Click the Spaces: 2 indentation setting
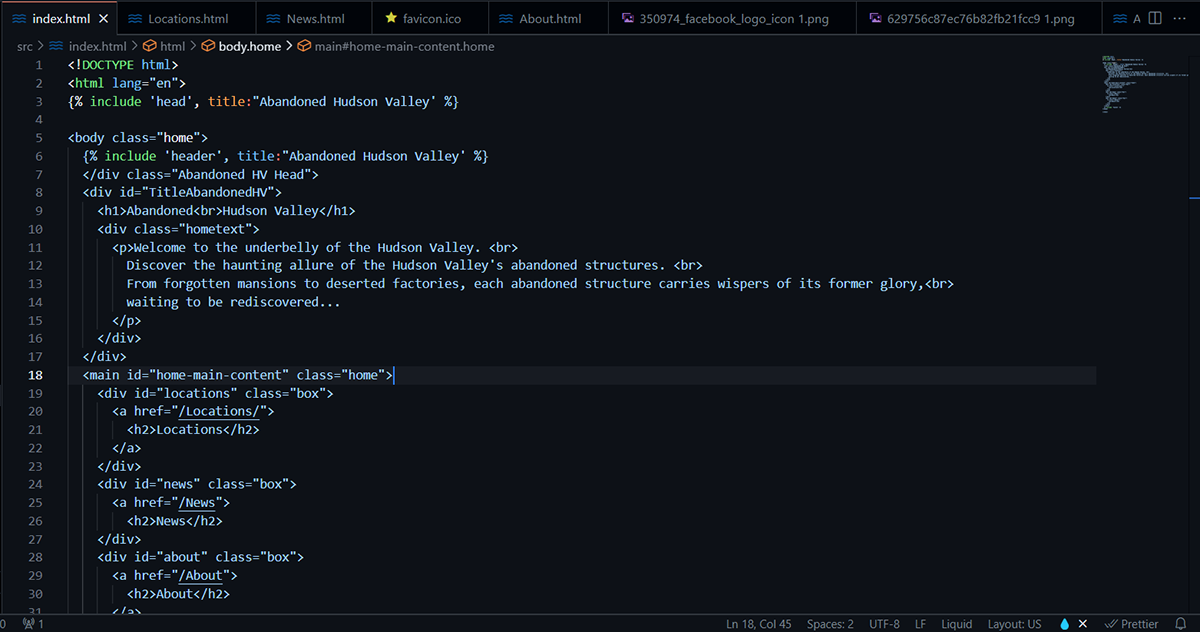Screen dimensions: 1200x632 click(x=830, y=624)
